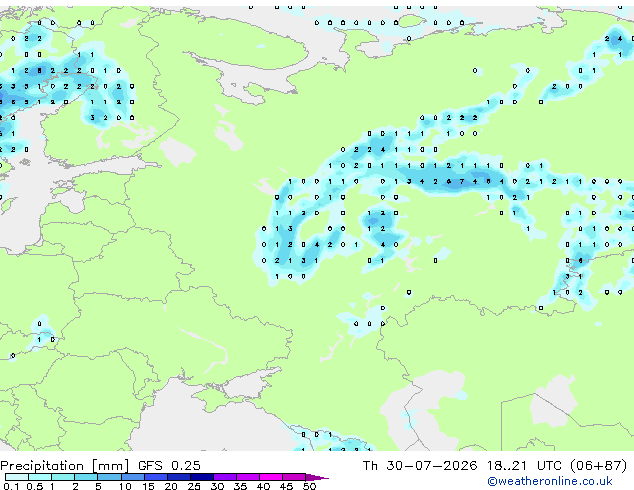Click the '10' legend scale label
Image resolution: width=634 pixels, height=490 pixels.
[x=125, y=486]
